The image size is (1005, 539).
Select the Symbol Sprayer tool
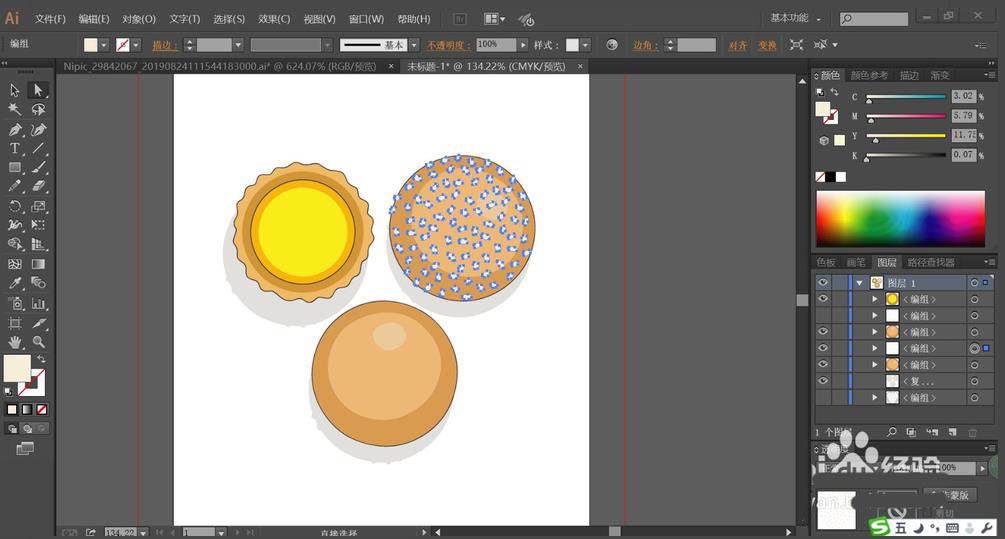15,304
